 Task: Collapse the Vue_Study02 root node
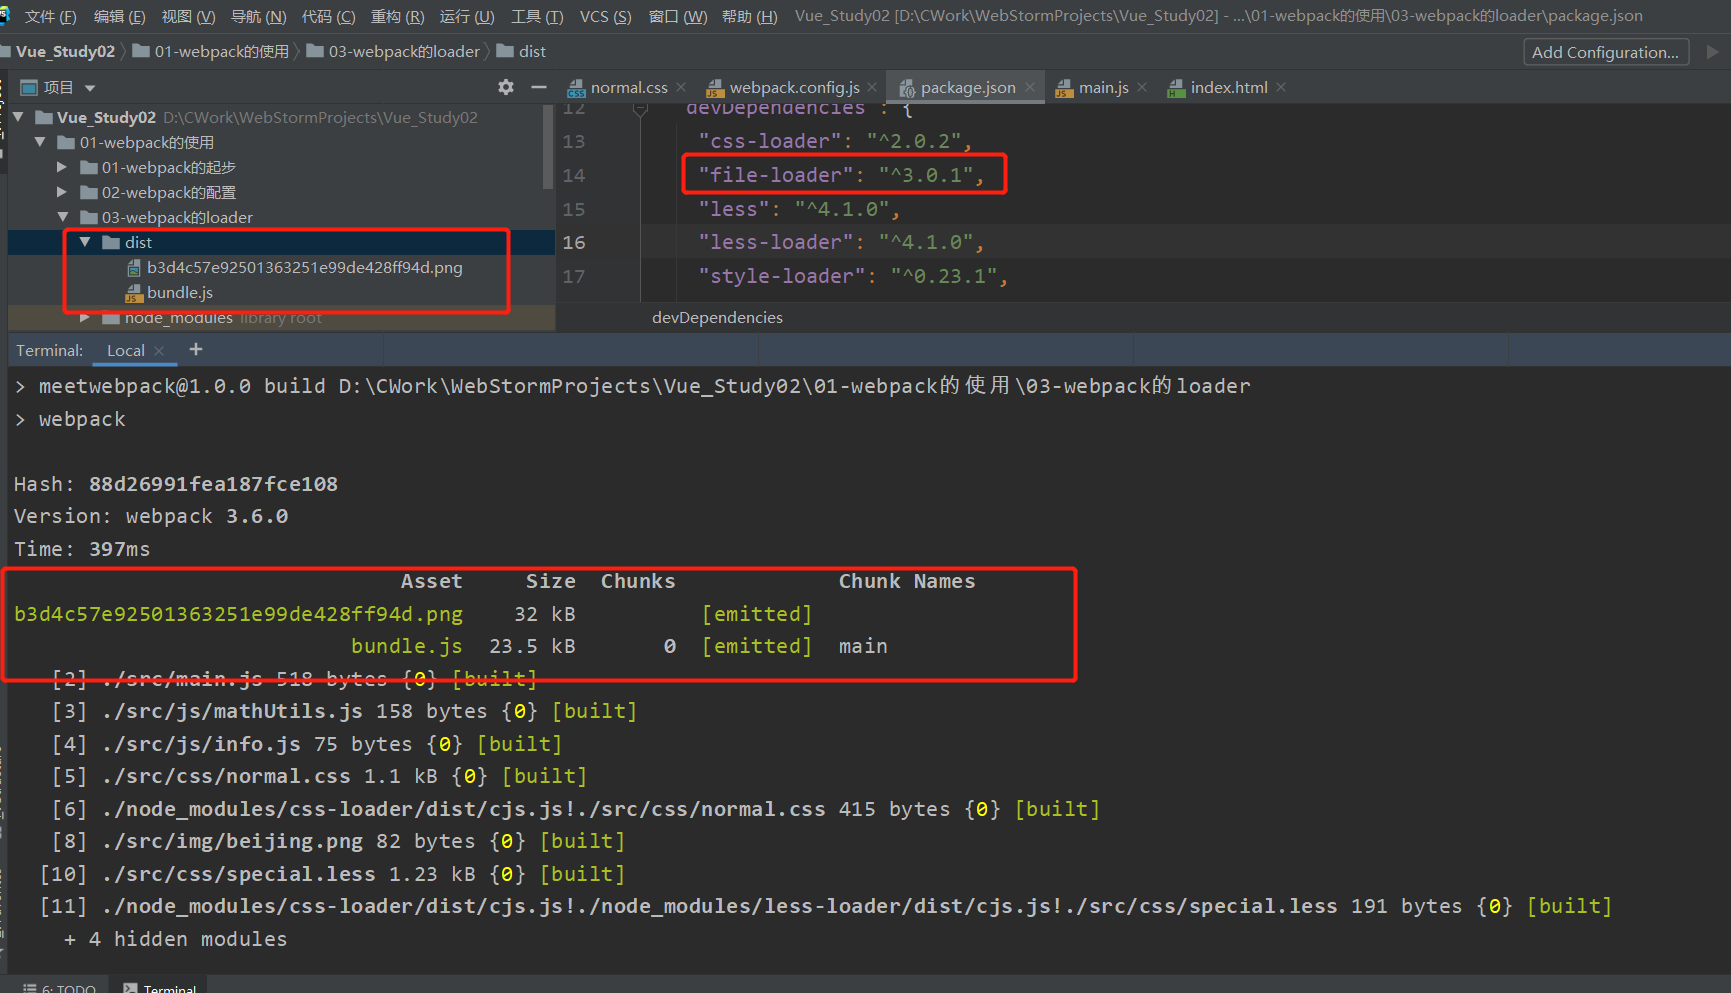[x=18, y=117]
